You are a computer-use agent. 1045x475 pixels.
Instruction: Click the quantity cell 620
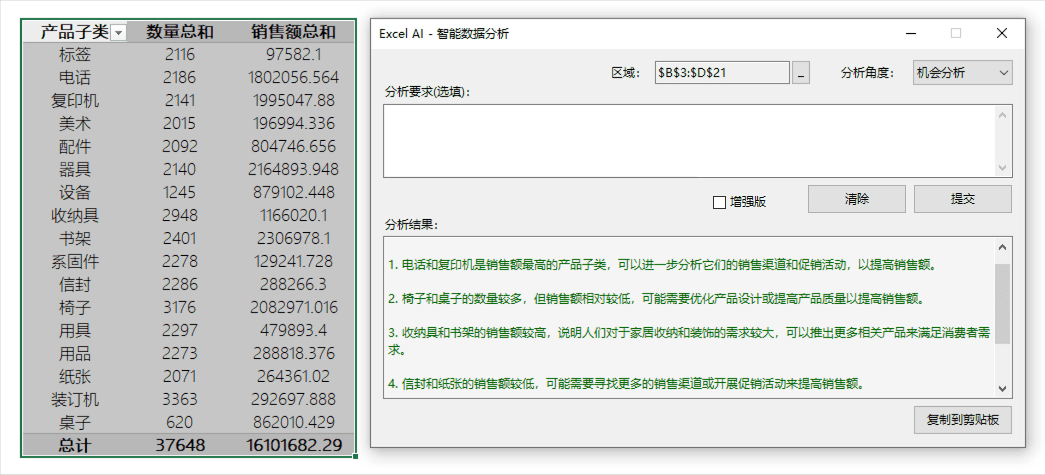(x=180, y=422)
